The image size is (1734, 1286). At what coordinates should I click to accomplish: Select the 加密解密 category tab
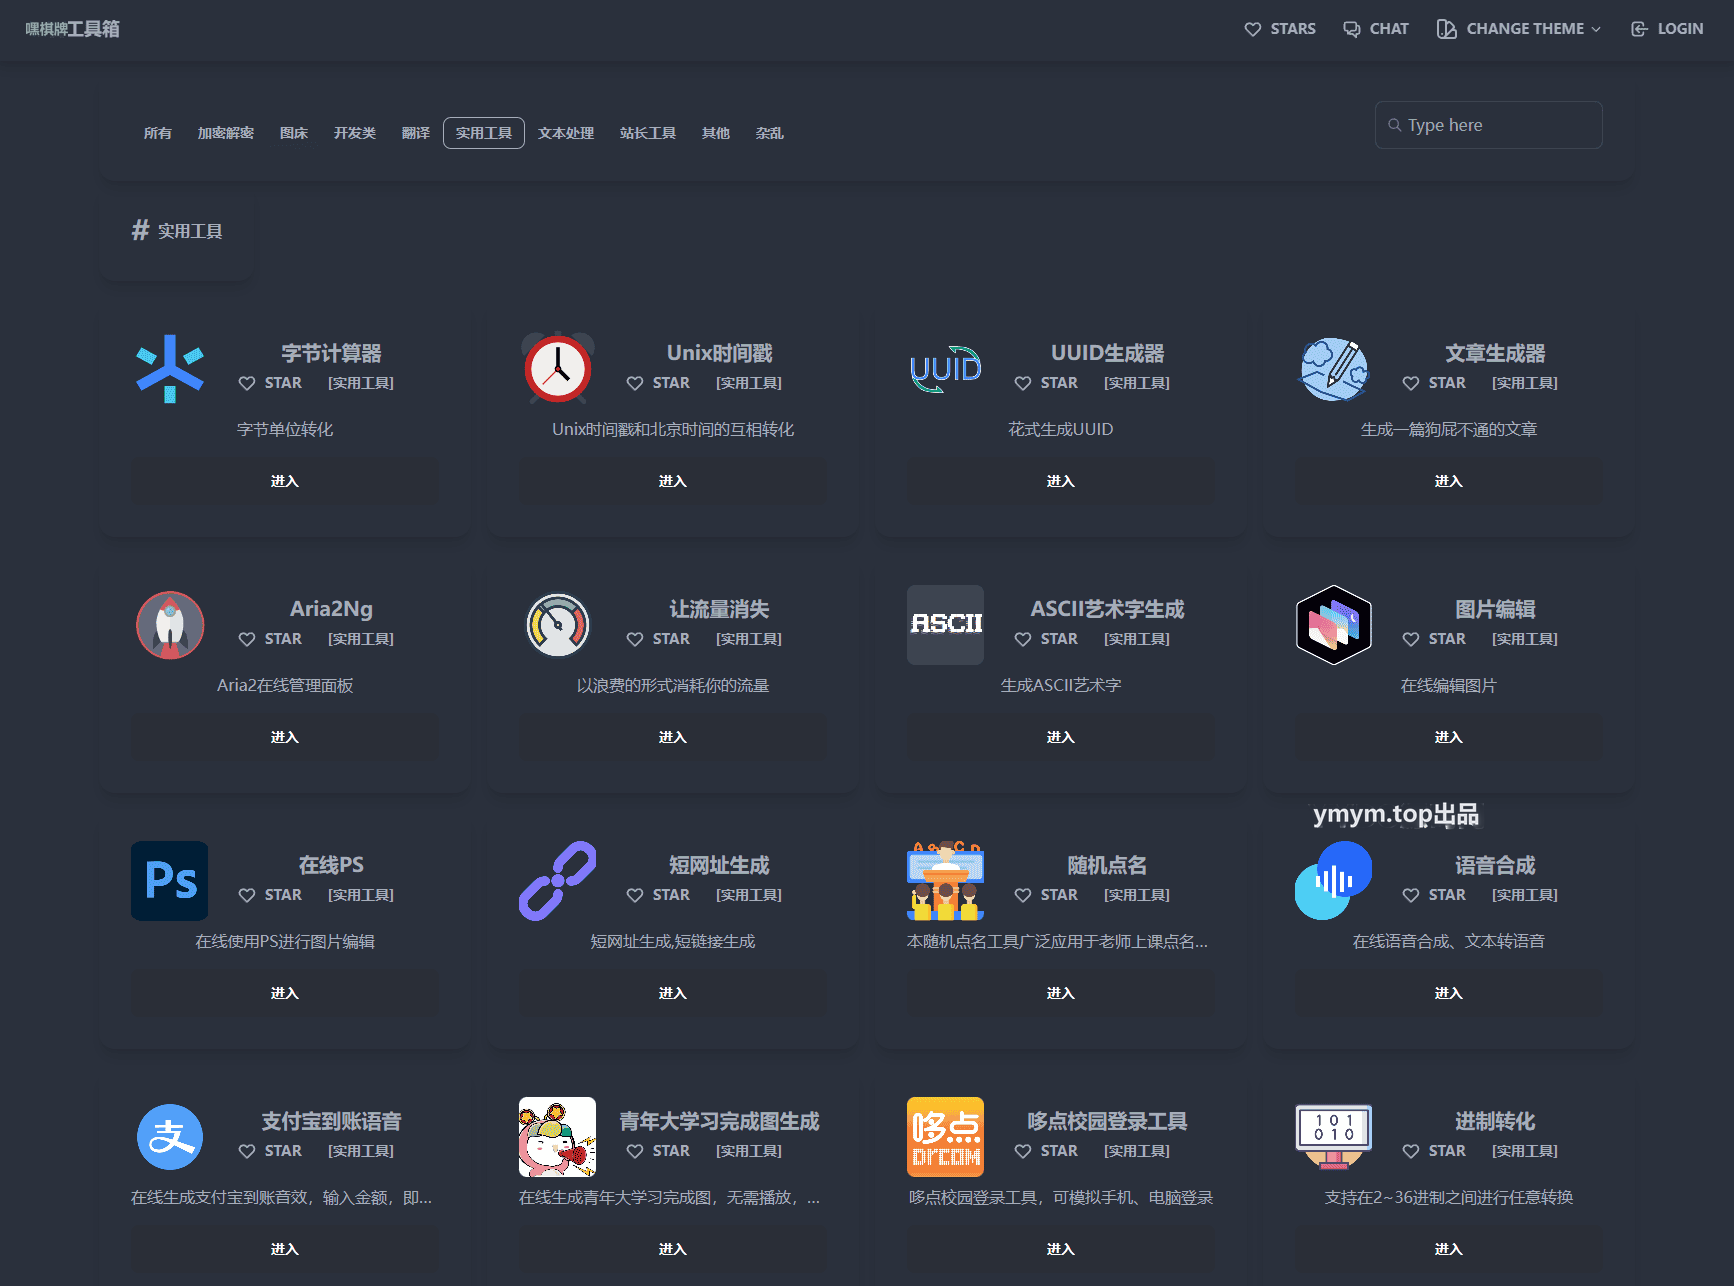tap(226, 133)
